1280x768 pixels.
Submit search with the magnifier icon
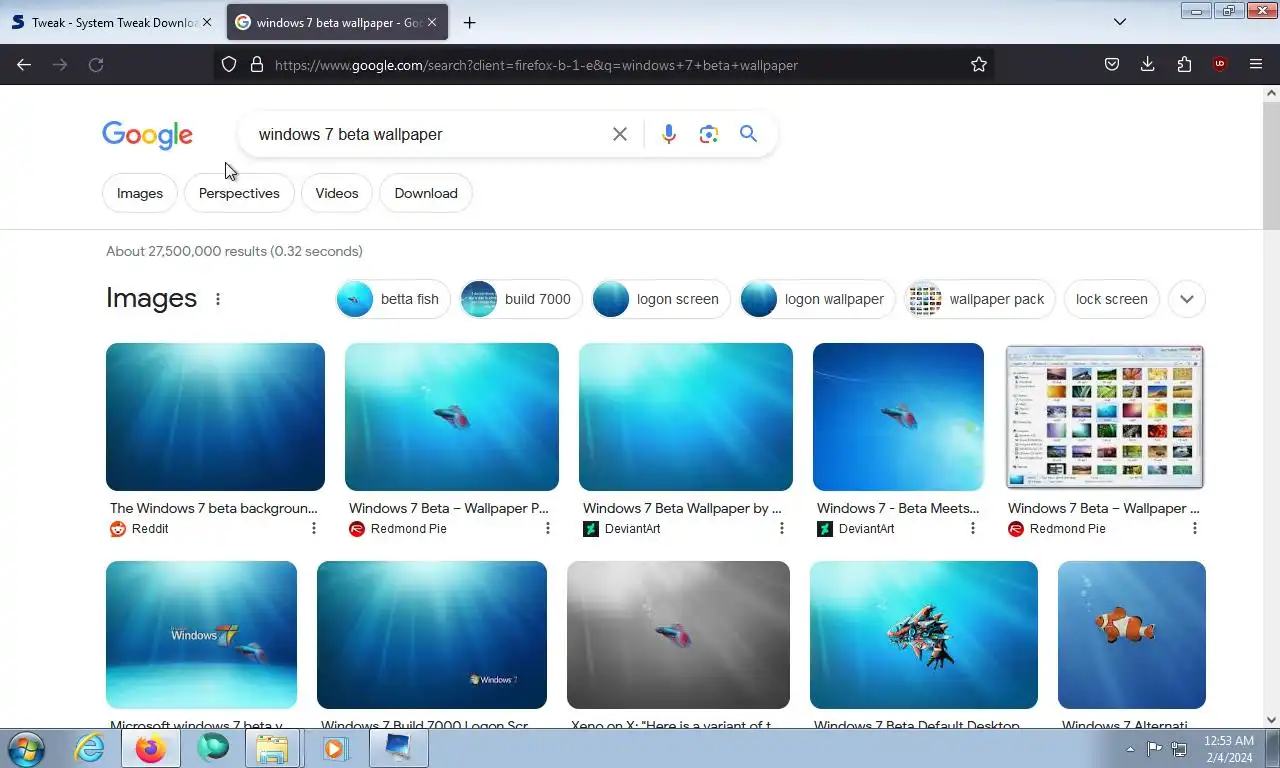[748, 134]
